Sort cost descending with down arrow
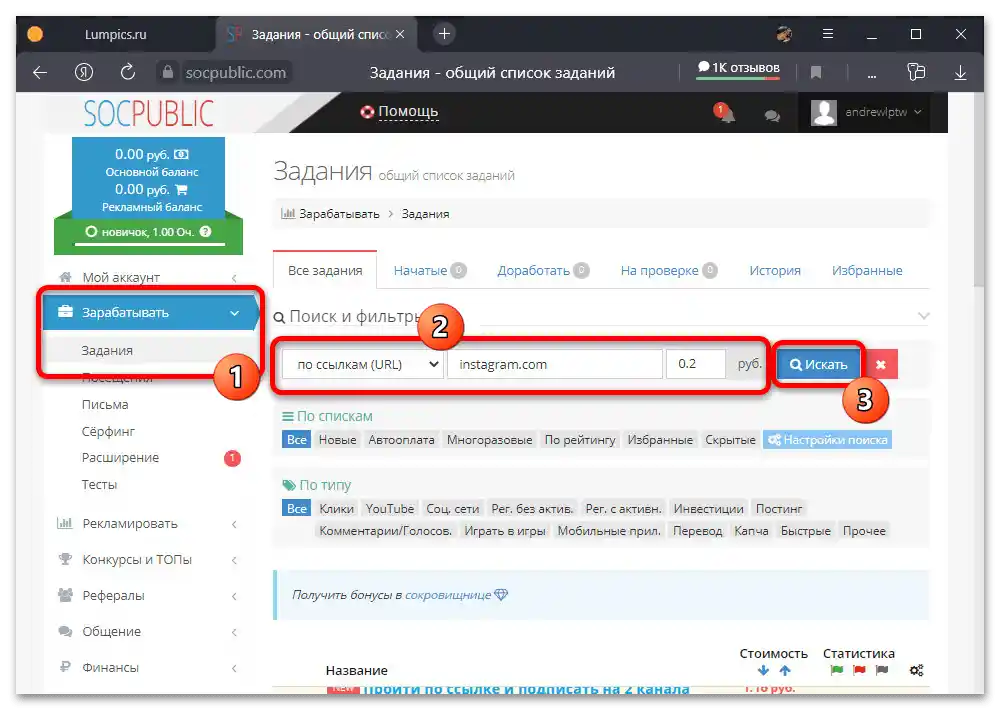 click(x=763, y=670)
